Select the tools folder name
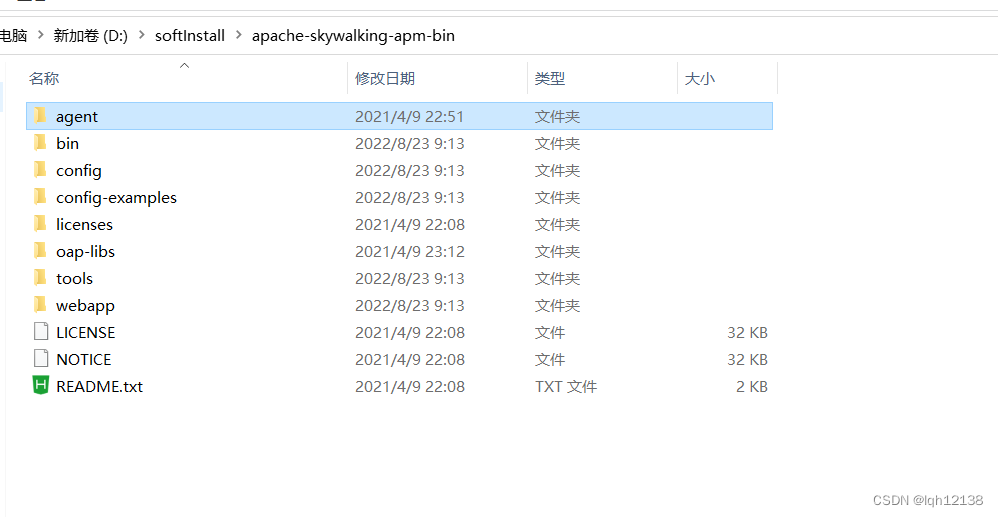 pos(74,278)
